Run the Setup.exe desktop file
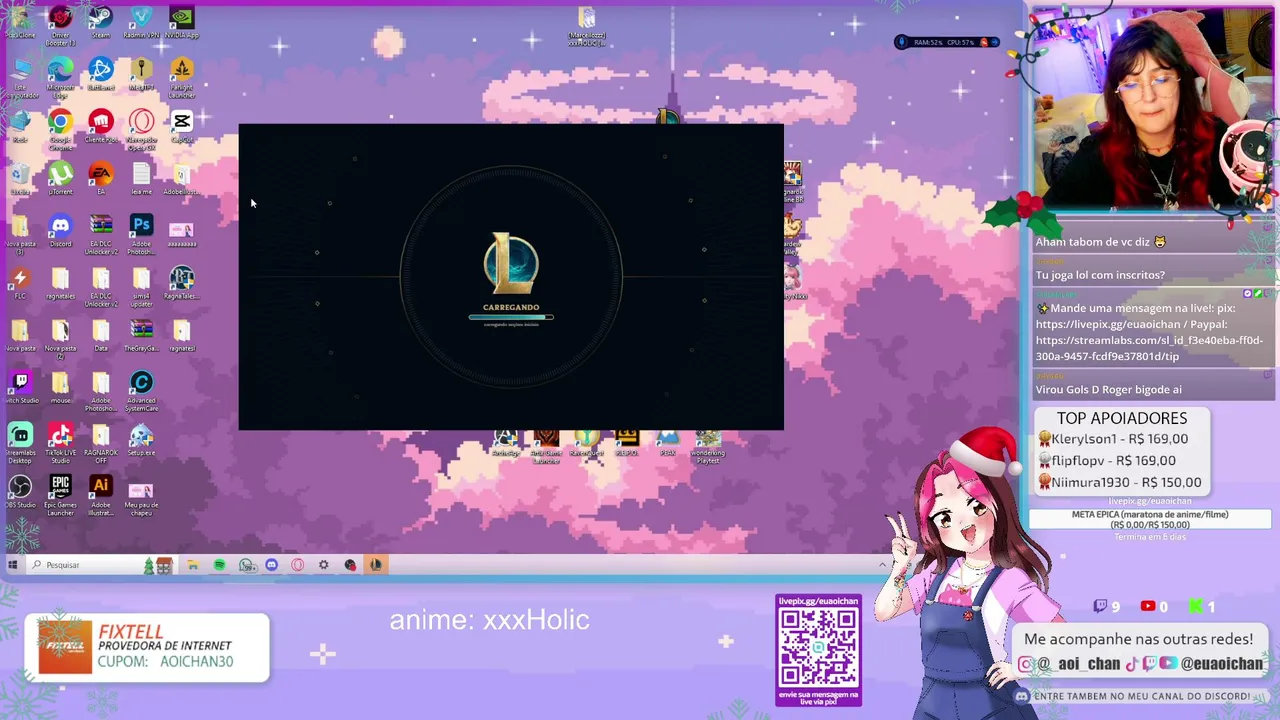The width and height of the screenshot is (1280, 720). click(x=141, y=439)
